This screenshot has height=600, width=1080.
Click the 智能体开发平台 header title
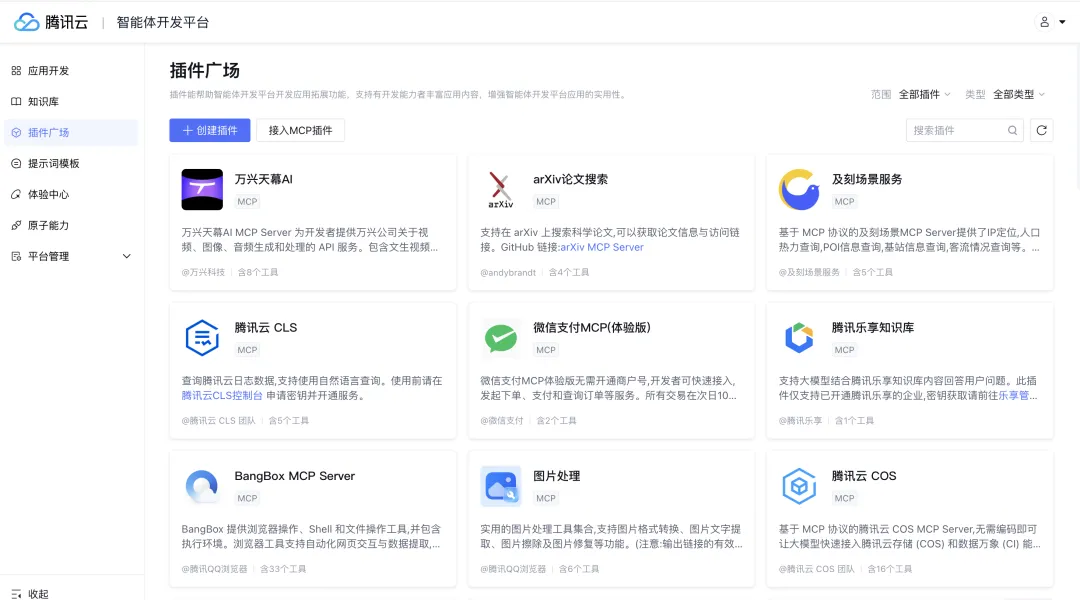163,22
